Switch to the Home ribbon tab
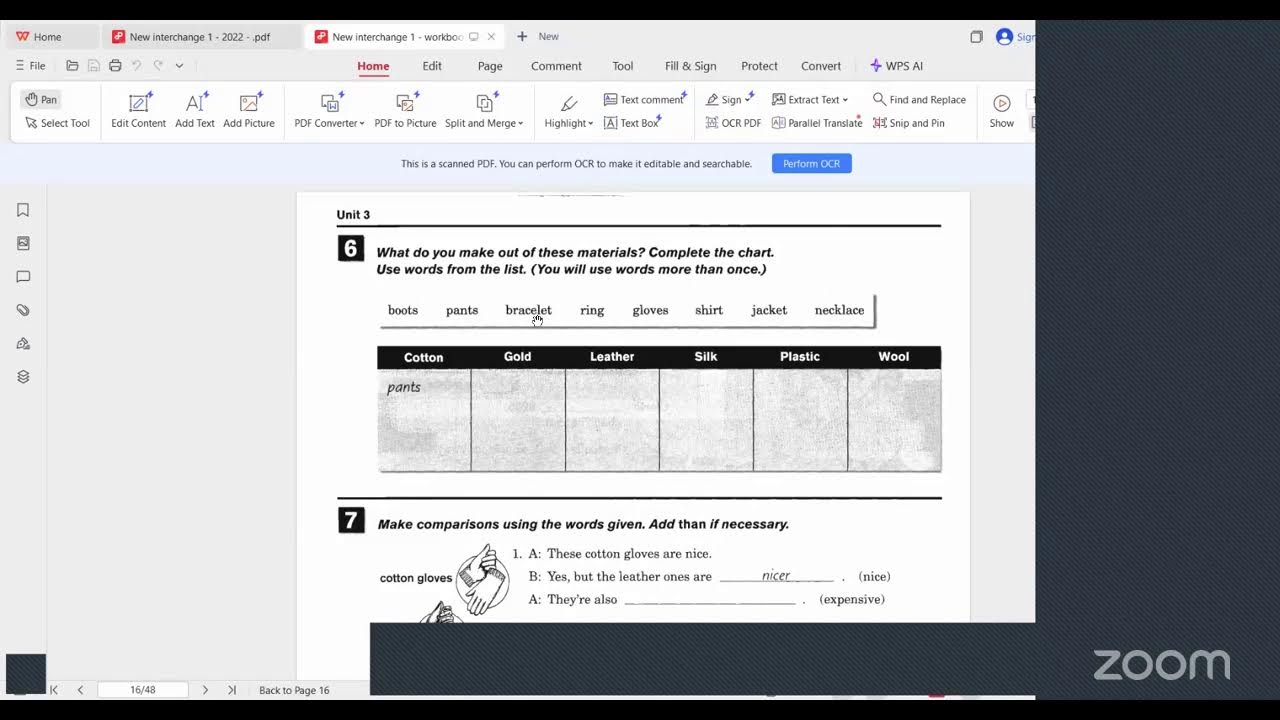 373,66
